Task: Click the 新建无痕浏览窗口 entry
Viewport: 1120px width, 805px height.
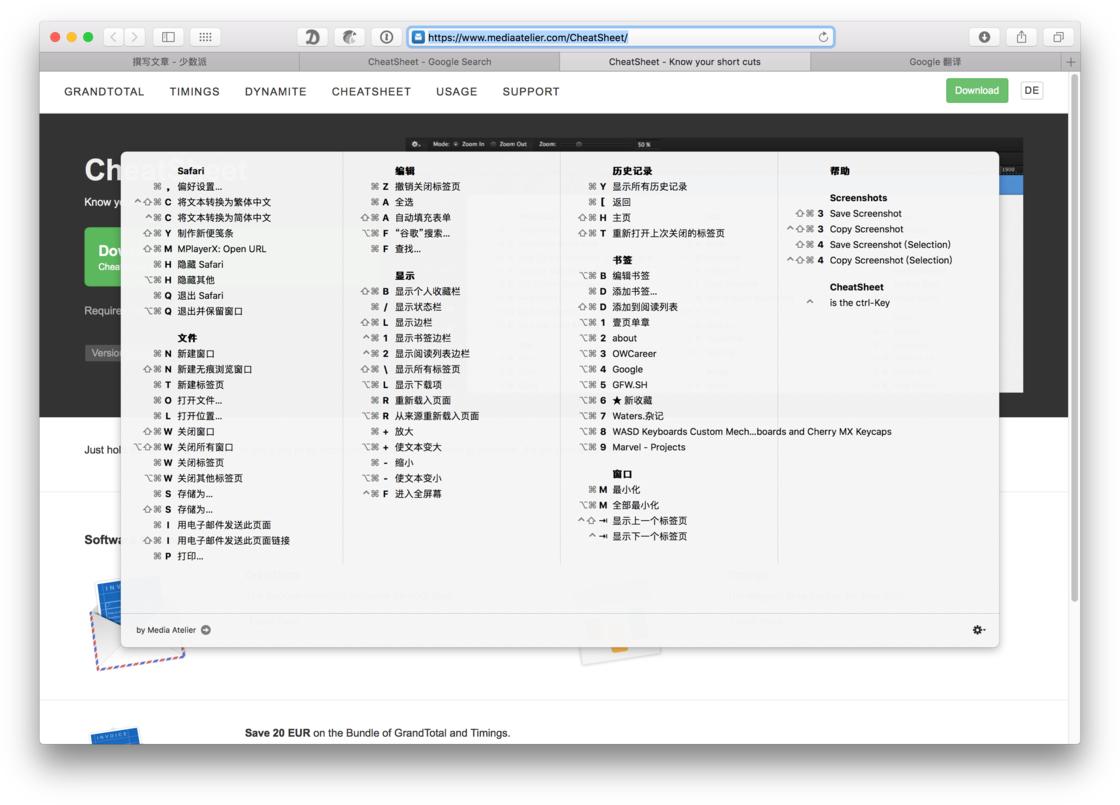Action: [x=214, y=369]
